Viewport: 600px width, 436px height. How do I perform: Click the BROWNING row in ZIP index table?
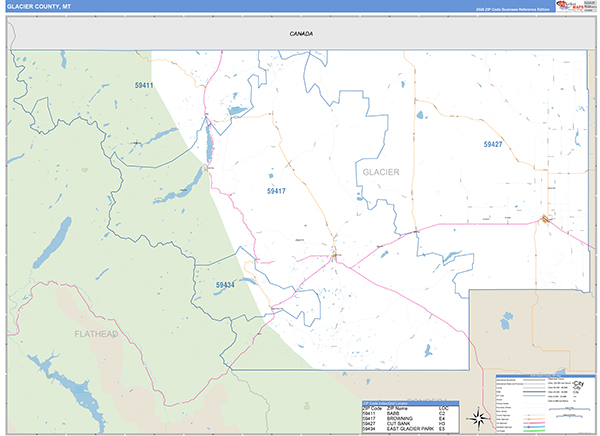pyautogui.click(x=410, y=418)
